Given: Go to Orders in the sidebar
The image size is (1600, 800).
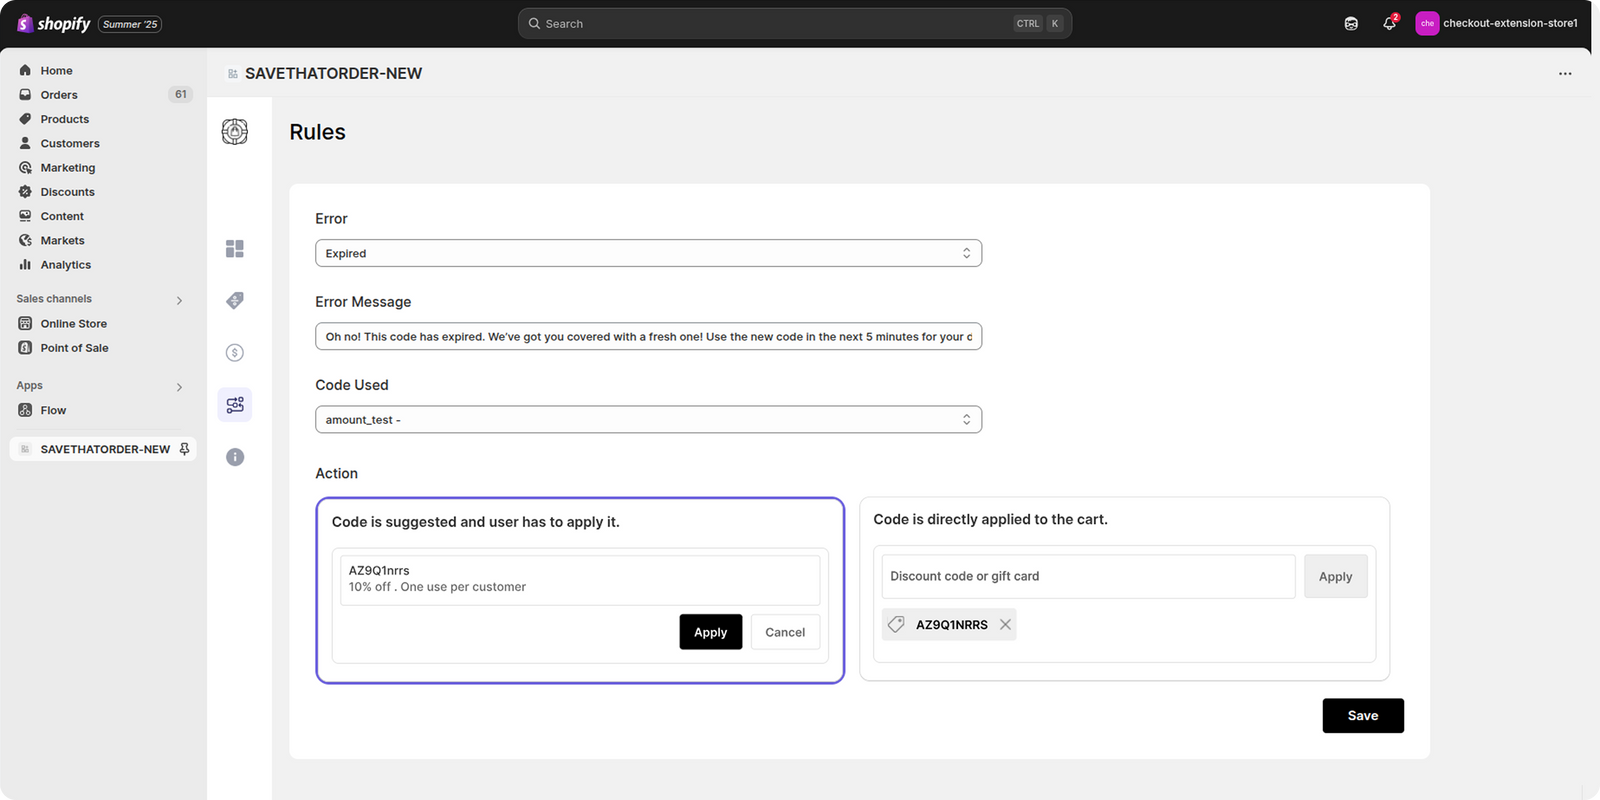Looking at the screenshot, I should (x=59, y=95).
